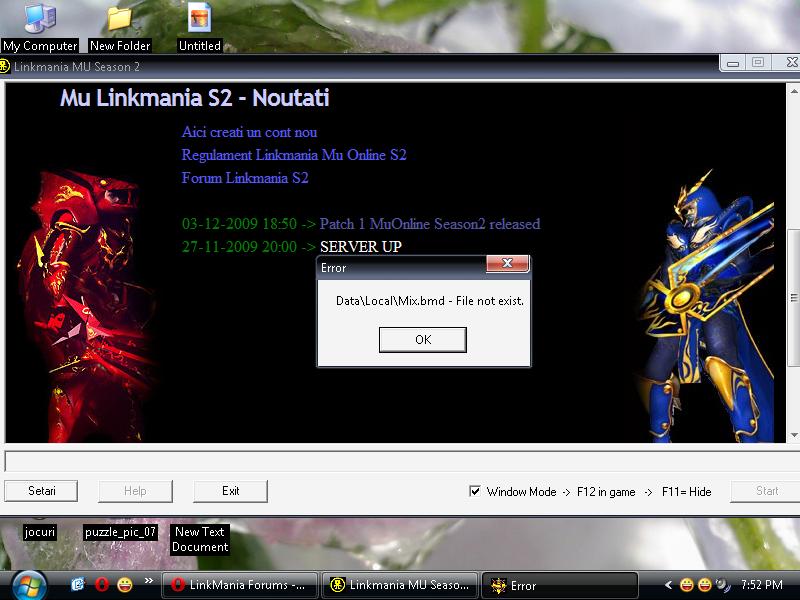Image resolution: width=800 pixels, height=600 pixels.
Task: Open Regulament Linkmania Mu Online S2 link
Action: pyautogui.click(x=294, y=155)
